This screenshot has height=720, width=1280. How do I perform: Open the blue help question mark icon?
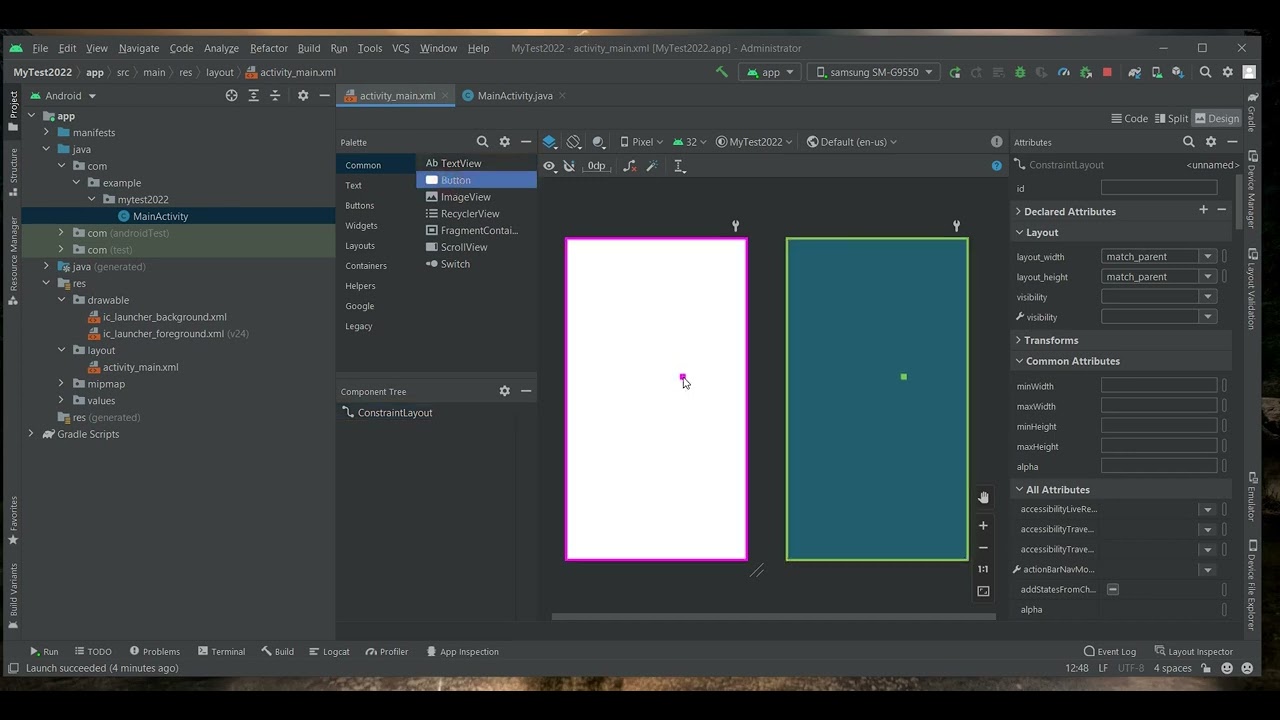click(996, 166)
